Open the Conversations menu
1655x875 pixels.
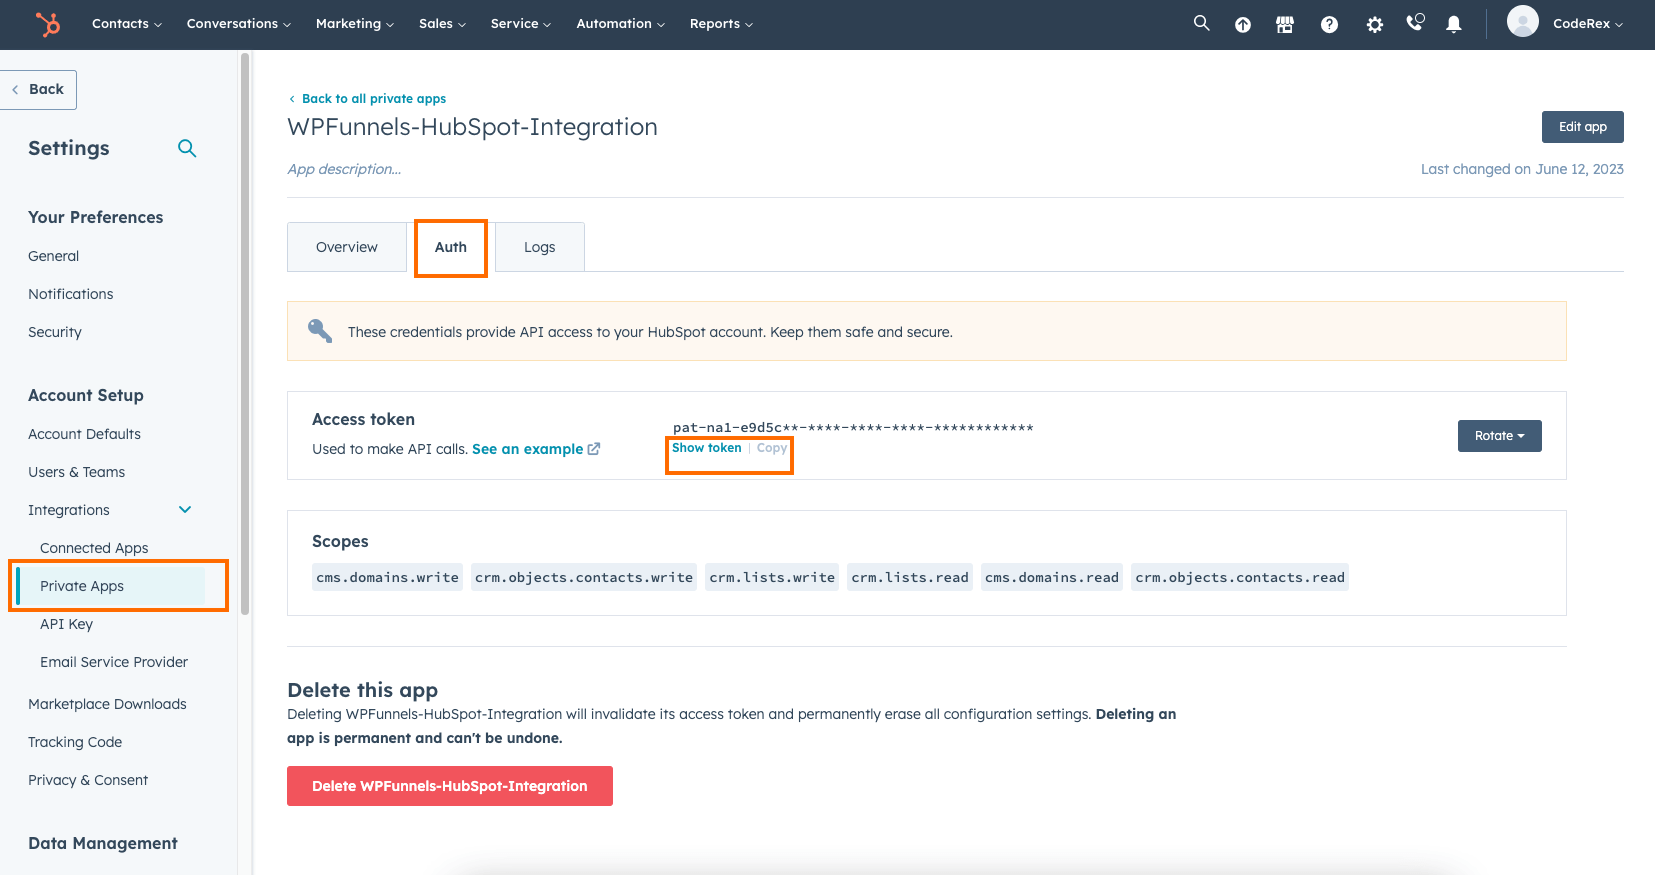coord(239,24)
